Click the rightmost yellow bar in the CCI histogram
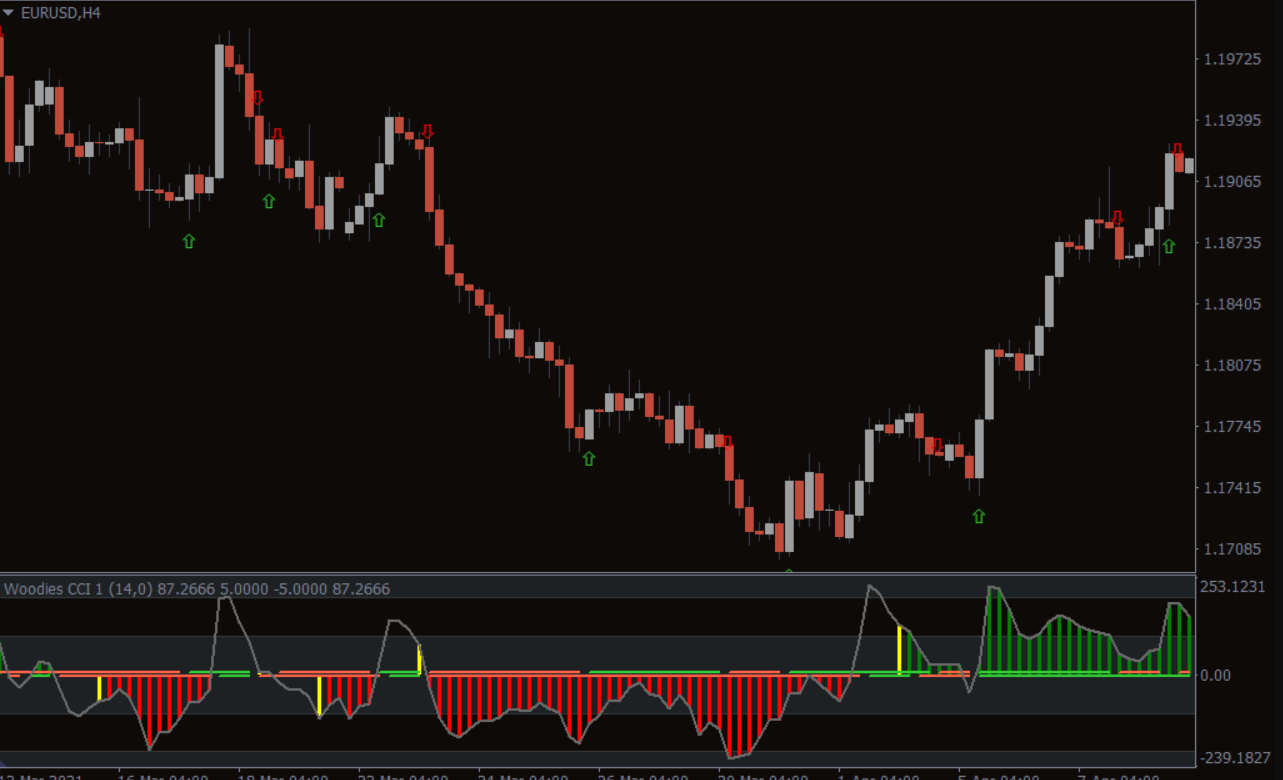Viewport: 1283px width, 780px height. 899,650
